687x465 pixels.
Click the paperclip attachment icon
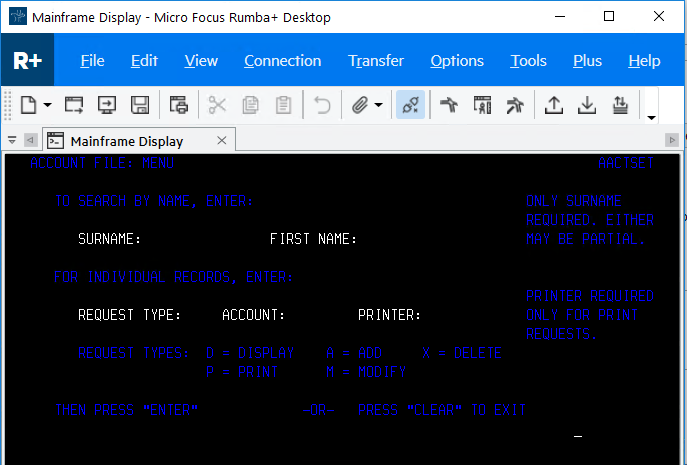pyautogui.click(x=360, y=104)
